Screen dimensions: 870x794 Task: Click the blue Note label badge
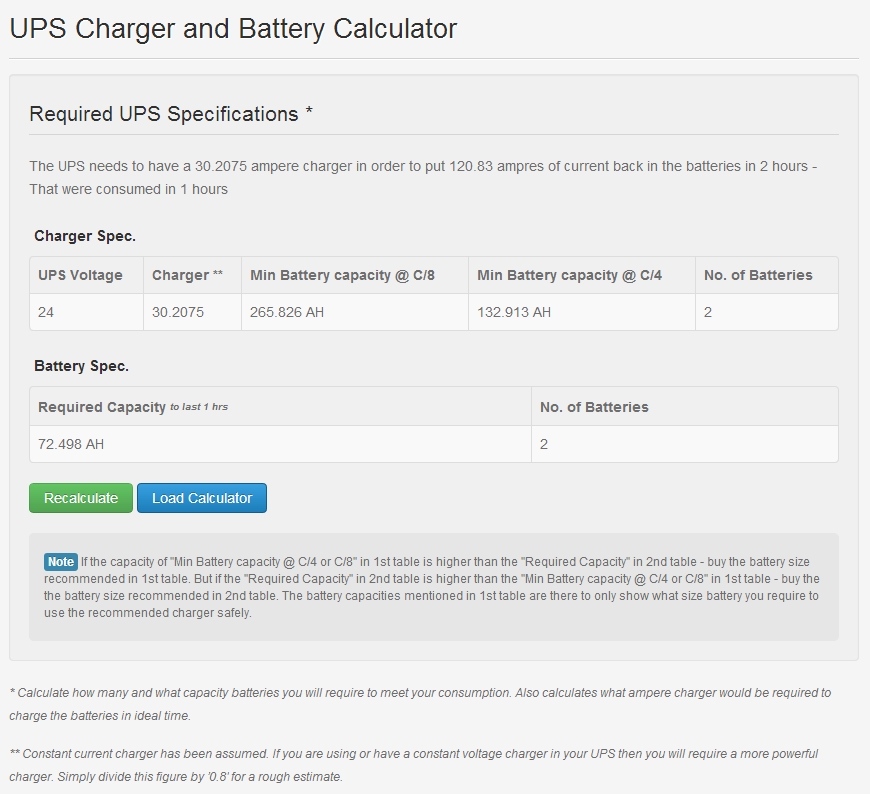60,562
